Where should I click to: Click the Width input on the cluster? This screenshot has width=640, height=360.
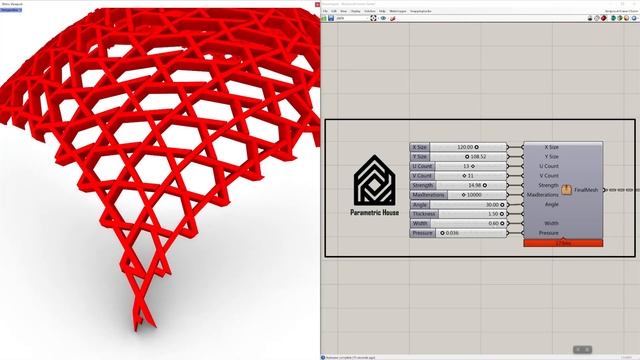coord(551,224)
